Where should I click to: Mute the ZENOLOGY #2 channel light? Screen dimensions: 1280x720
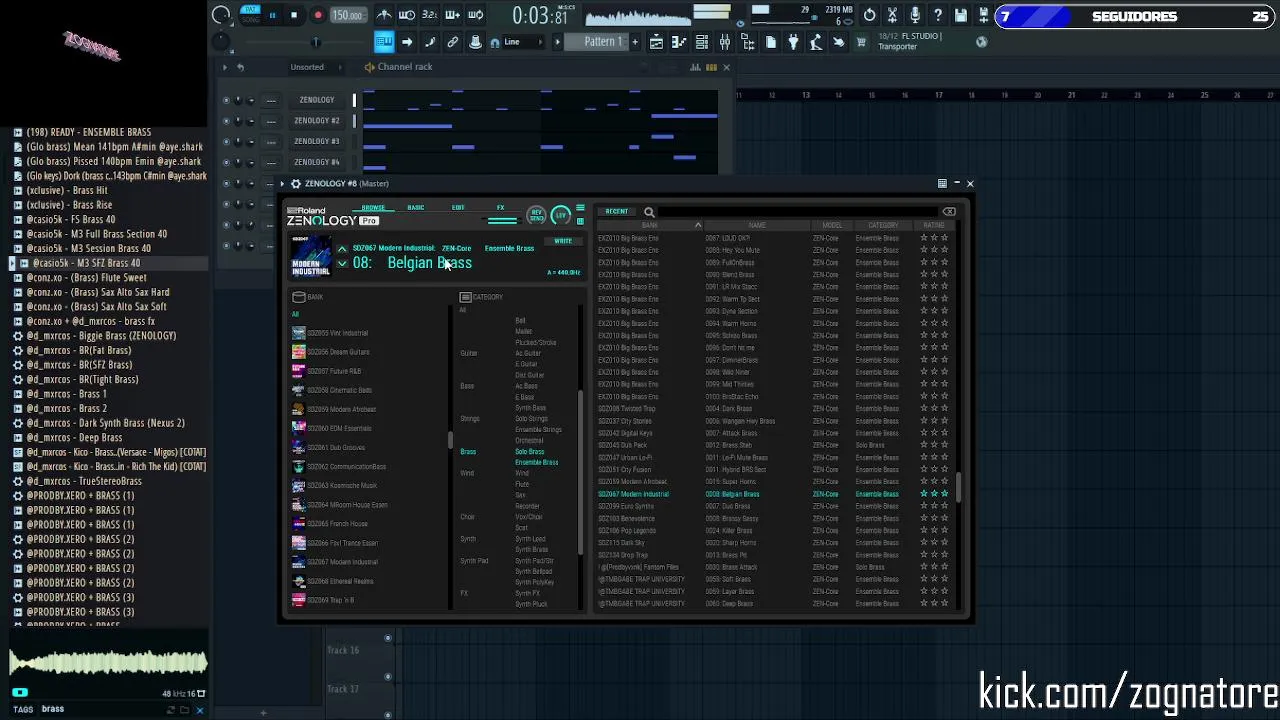click(x=226, y=121)
